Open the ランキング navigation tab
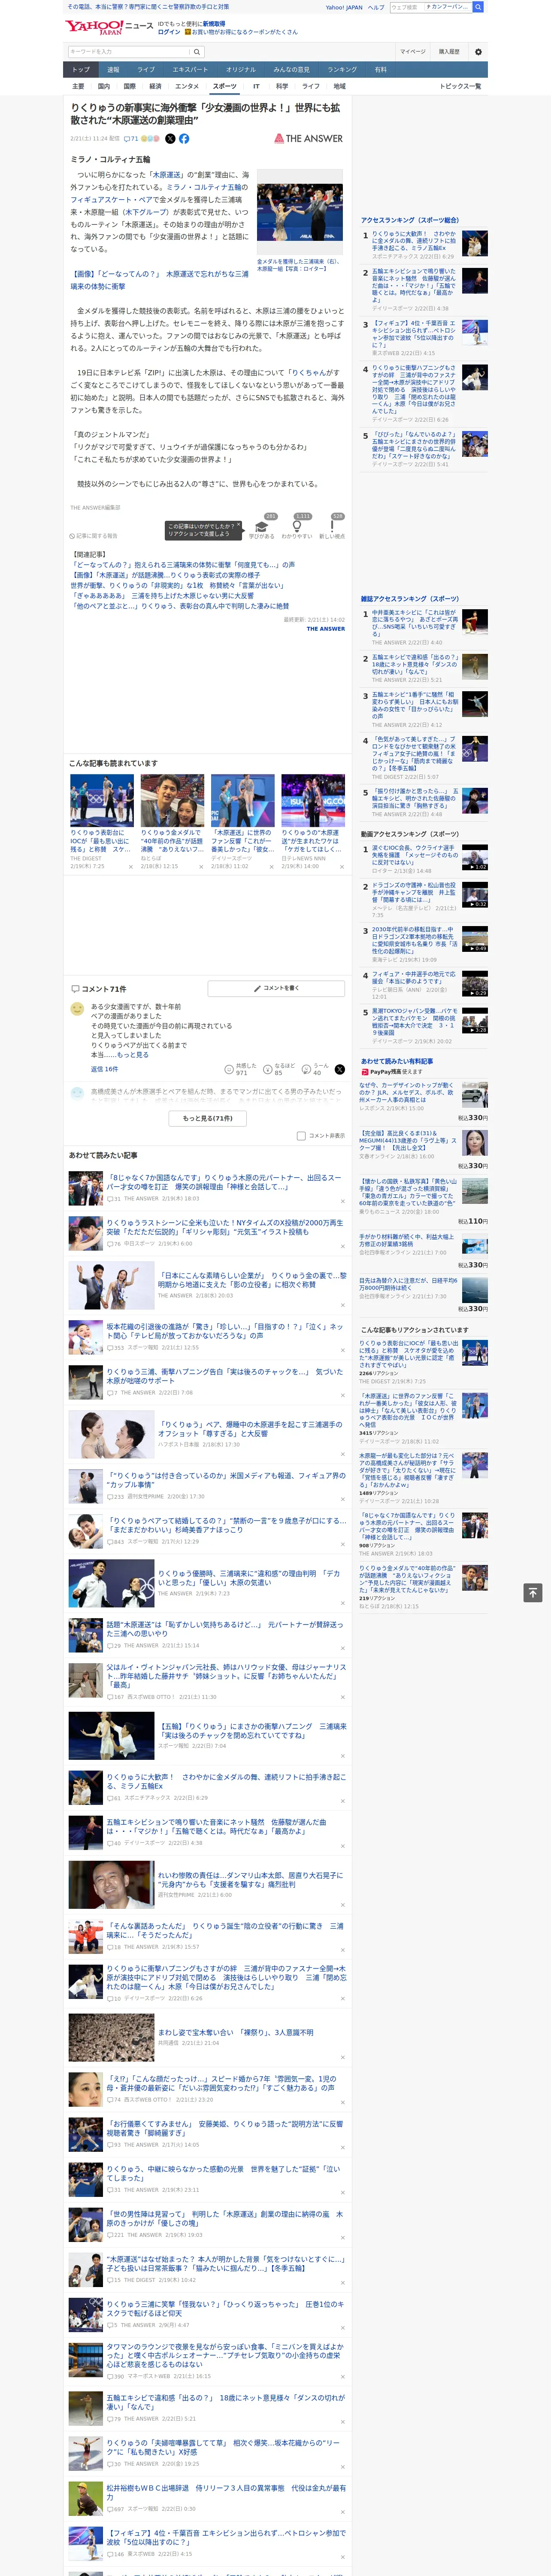The height and width of the screenshot is (2576, 551). pos(342,70)
